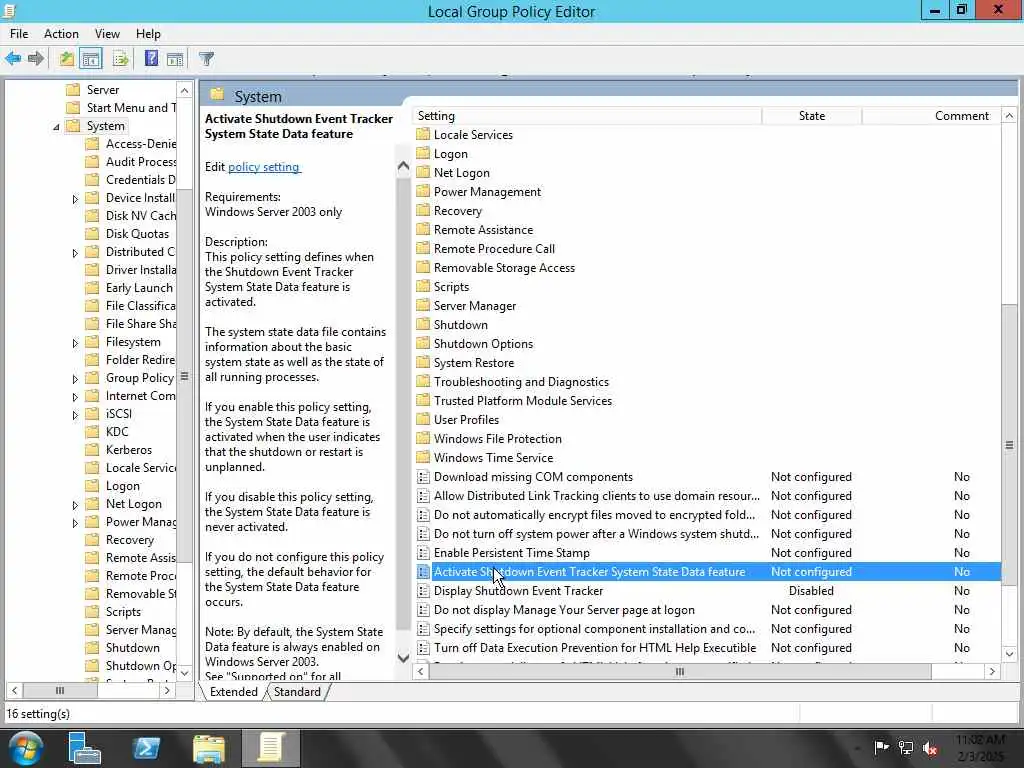Switch to the Standard tab

pos(297,692)
